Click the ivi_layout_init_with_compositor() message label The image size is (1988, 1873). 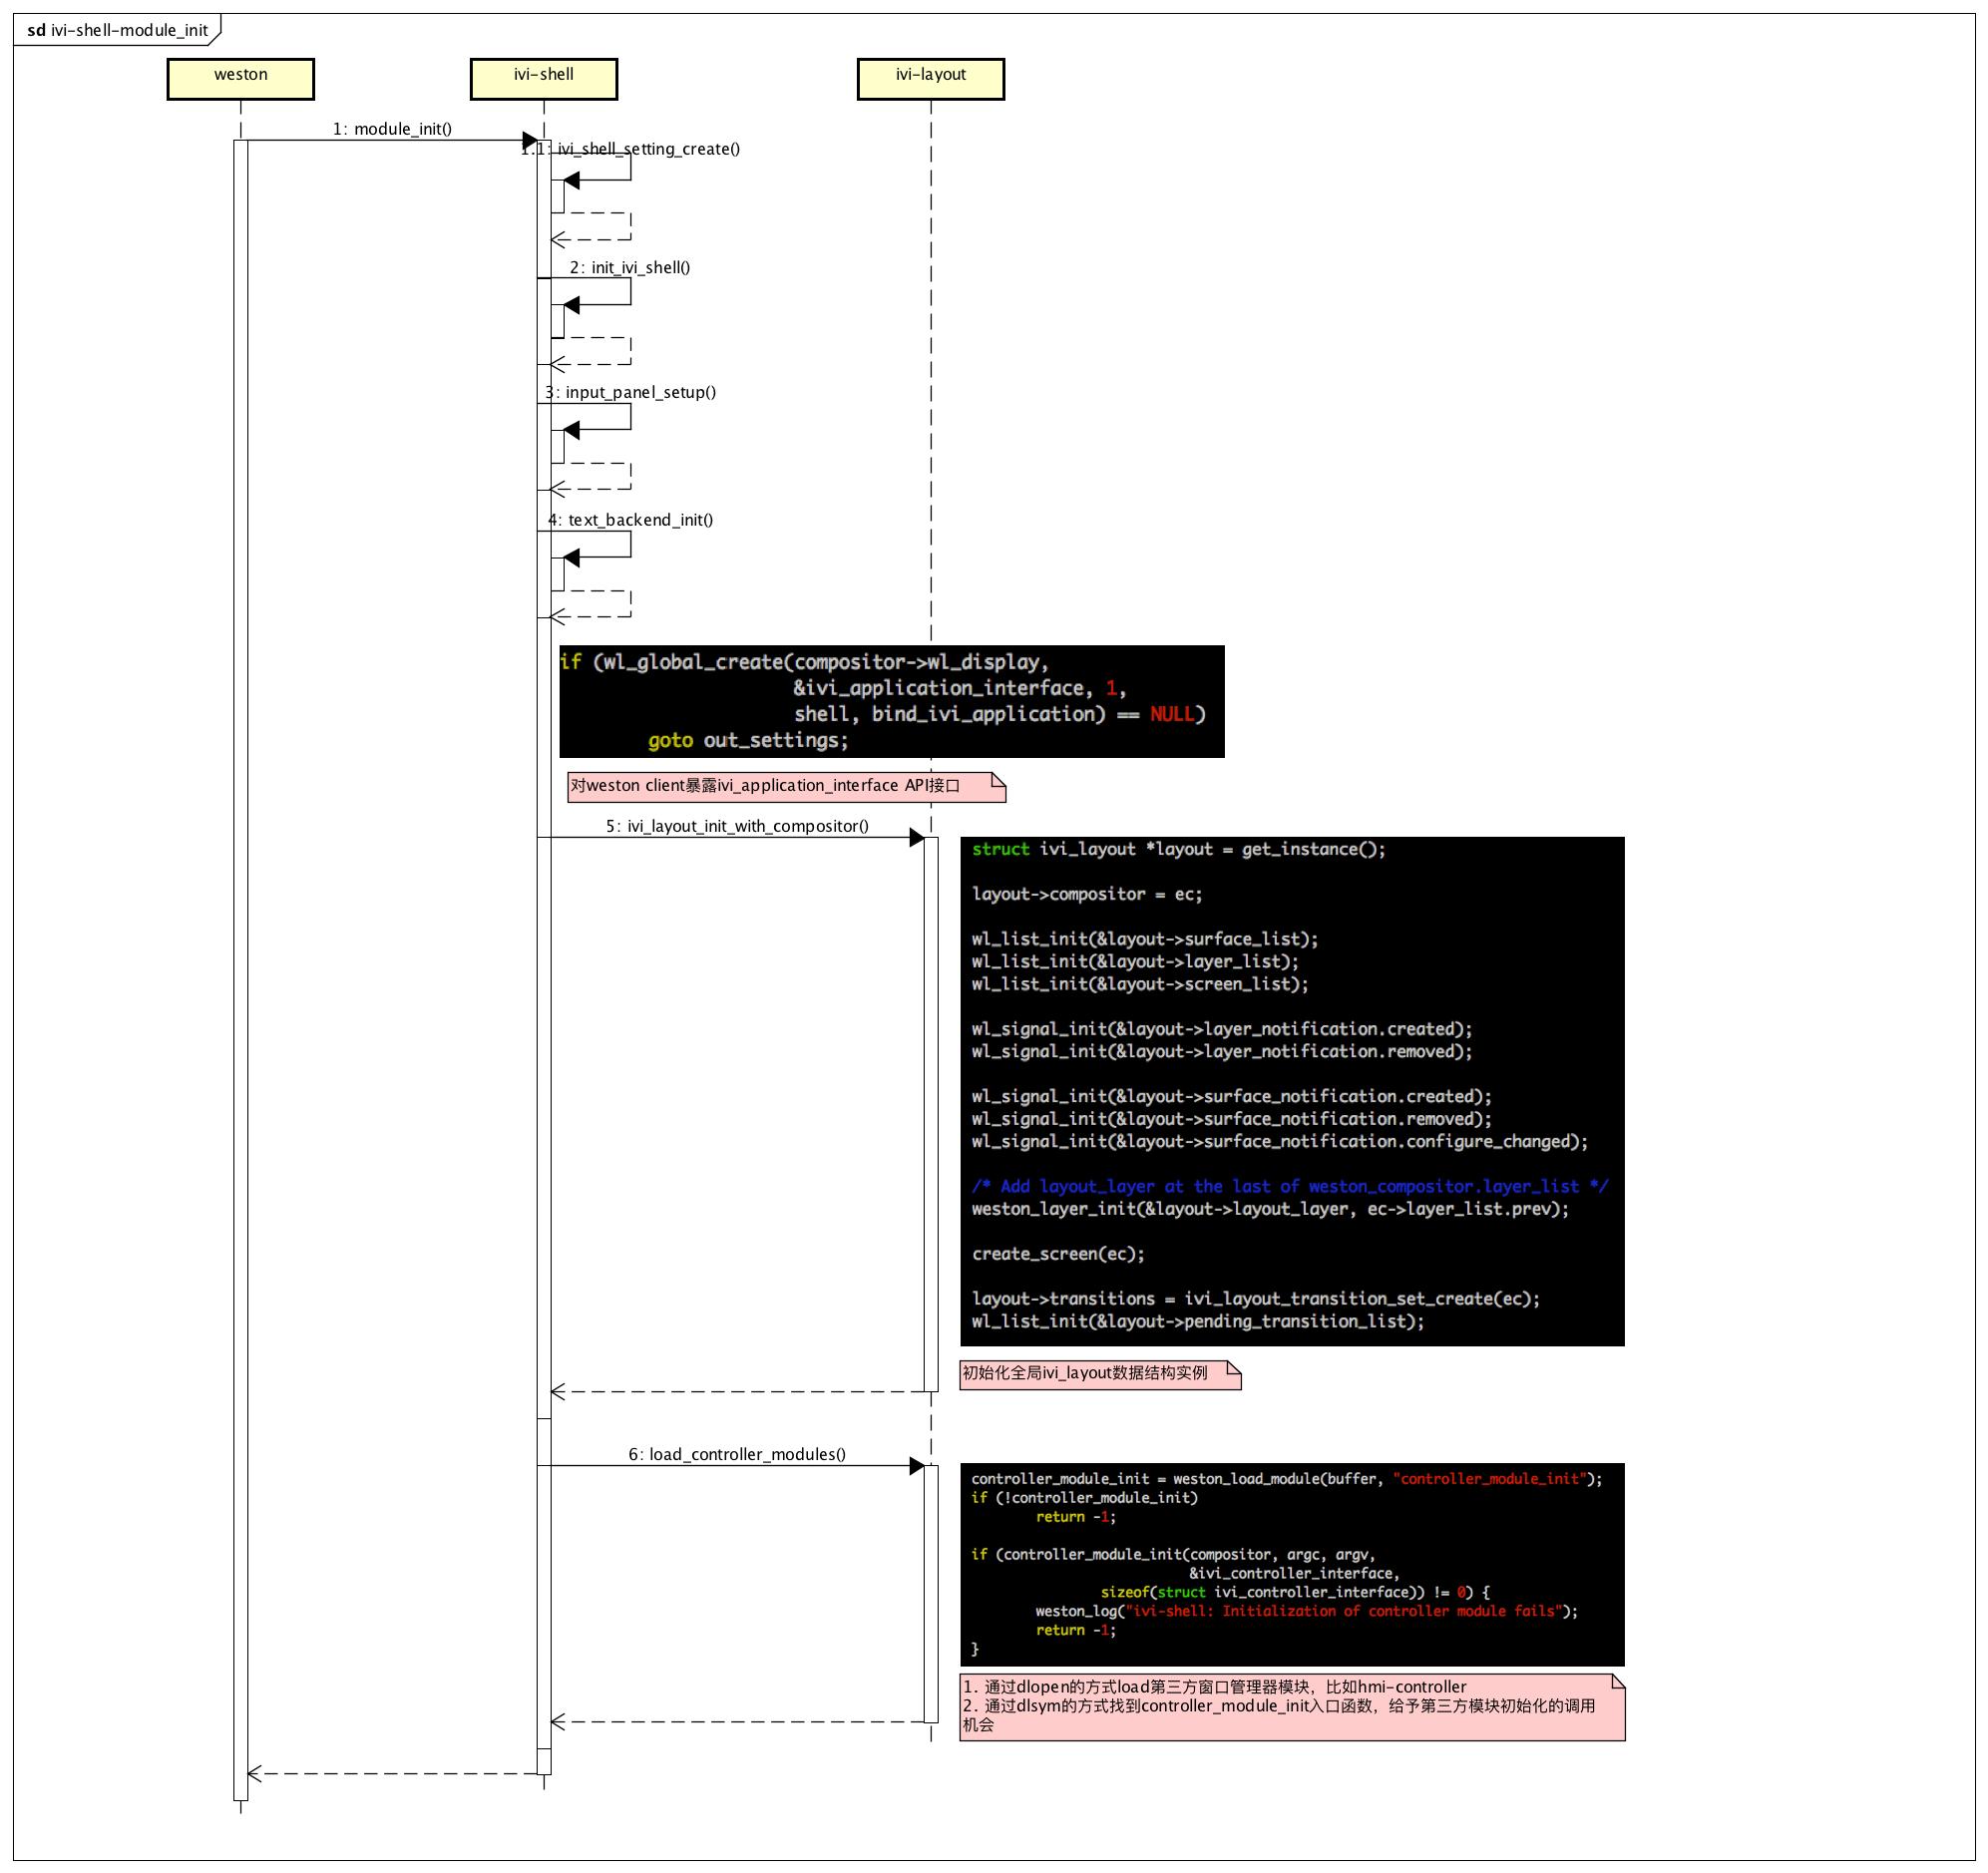(737, 826)
